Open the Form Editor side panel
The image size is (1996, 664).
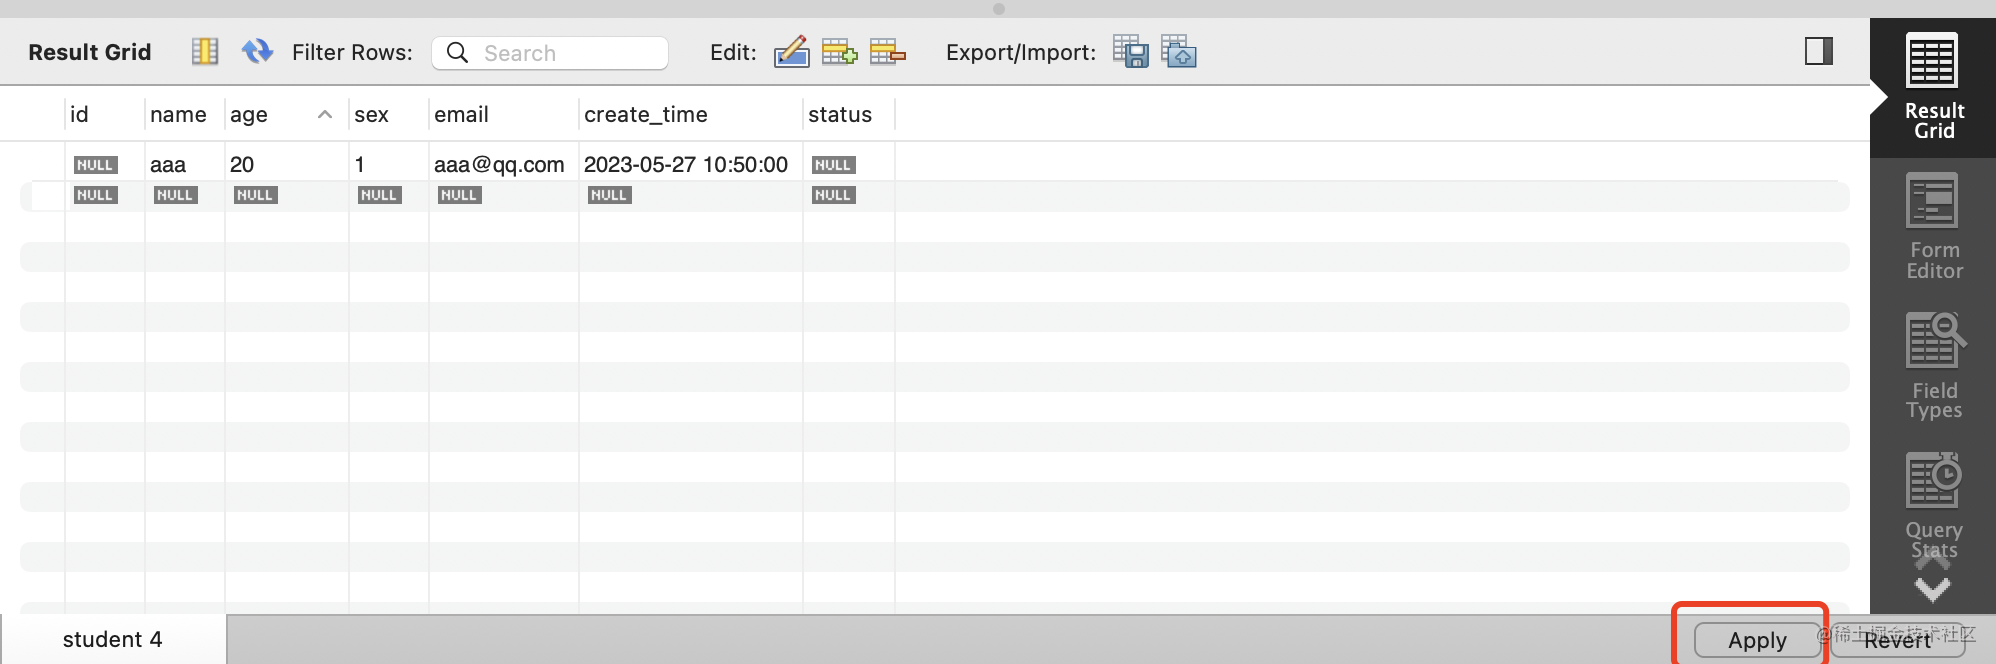pos(1933,227)
